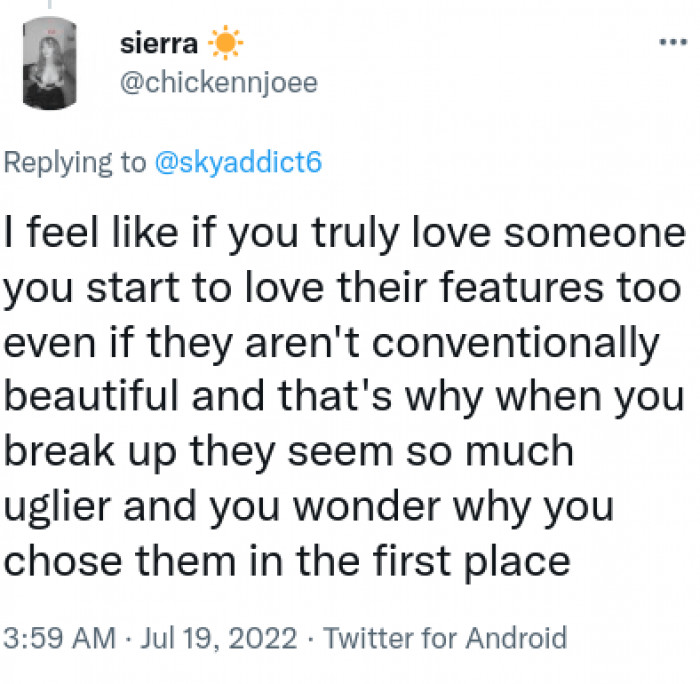The height and width of the screenshot is (684, 700).
Task: Select the line "you start to love their"
Action: [x=345, y=290]
